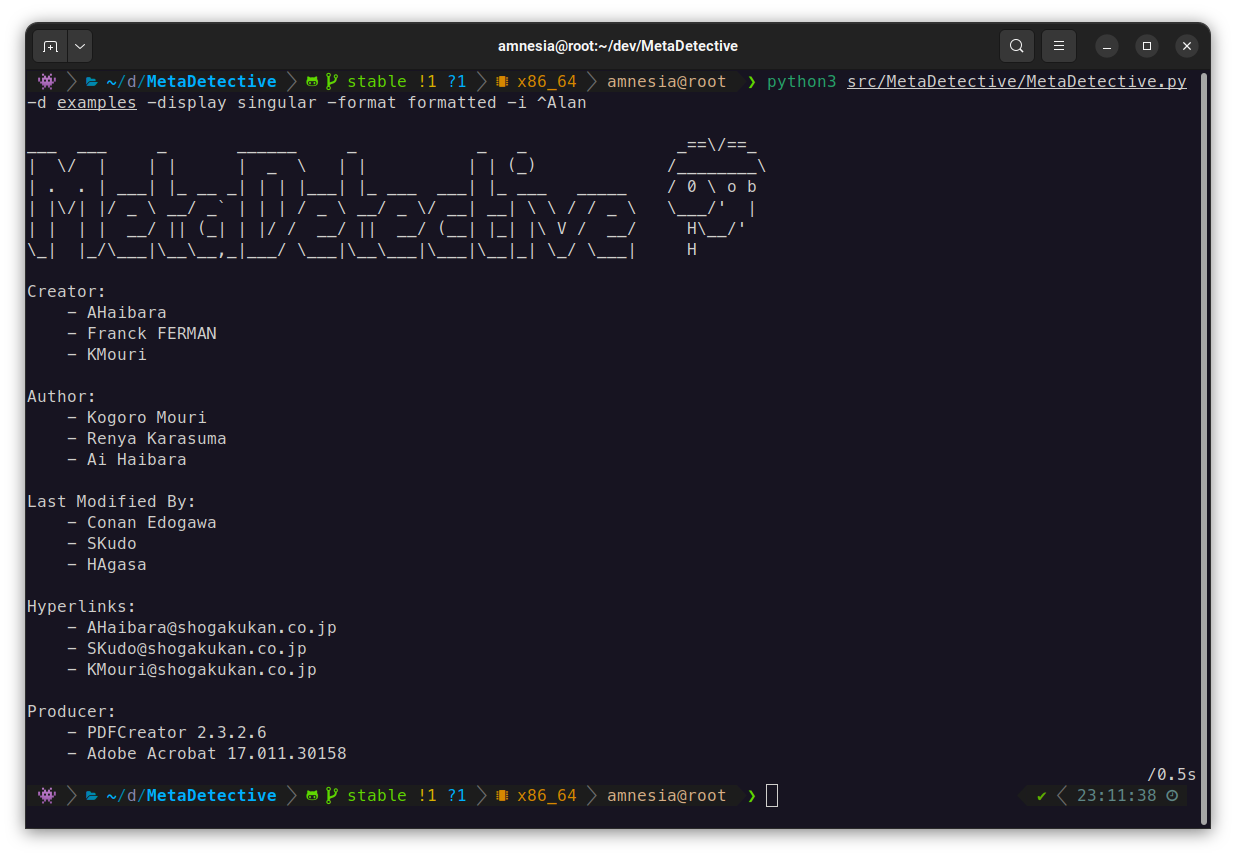This screenshot has height=857, width=1236.
Task: Click the GitHub octocat icon beside stable
Action: pos(312,81)
